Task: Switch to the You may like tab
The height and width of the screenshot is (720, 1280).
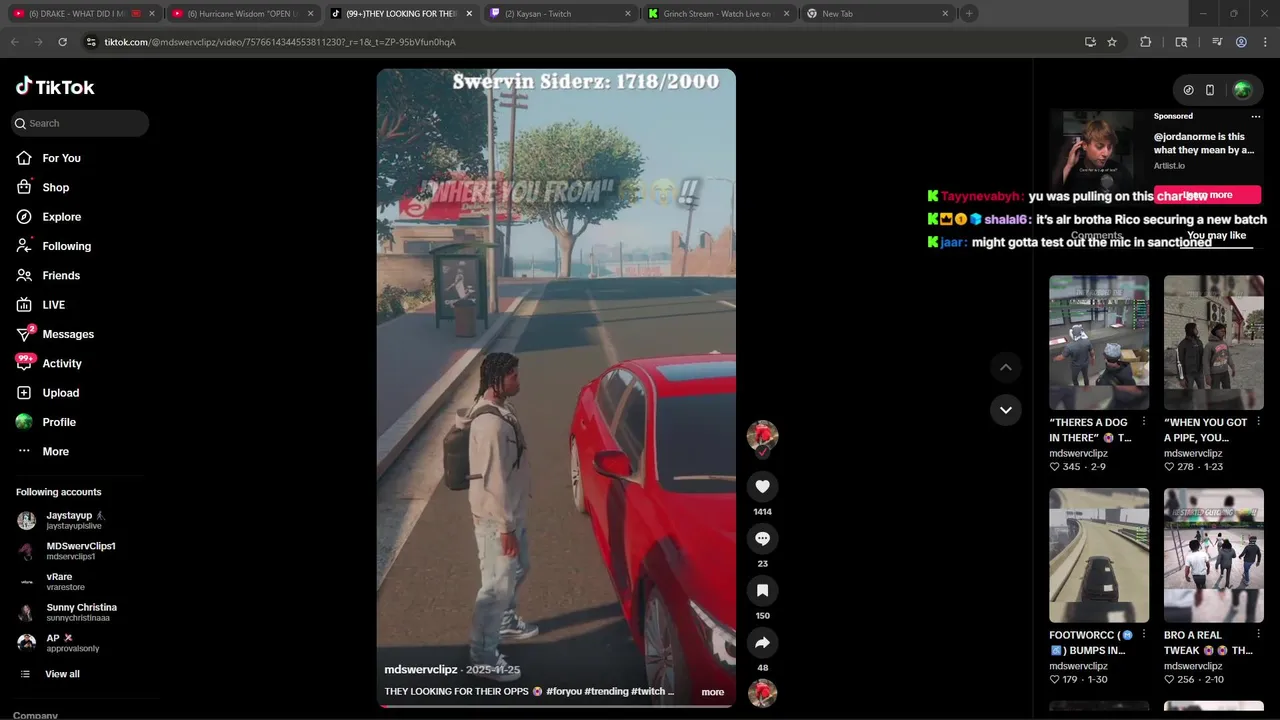Action: (x=1216, y=236)
